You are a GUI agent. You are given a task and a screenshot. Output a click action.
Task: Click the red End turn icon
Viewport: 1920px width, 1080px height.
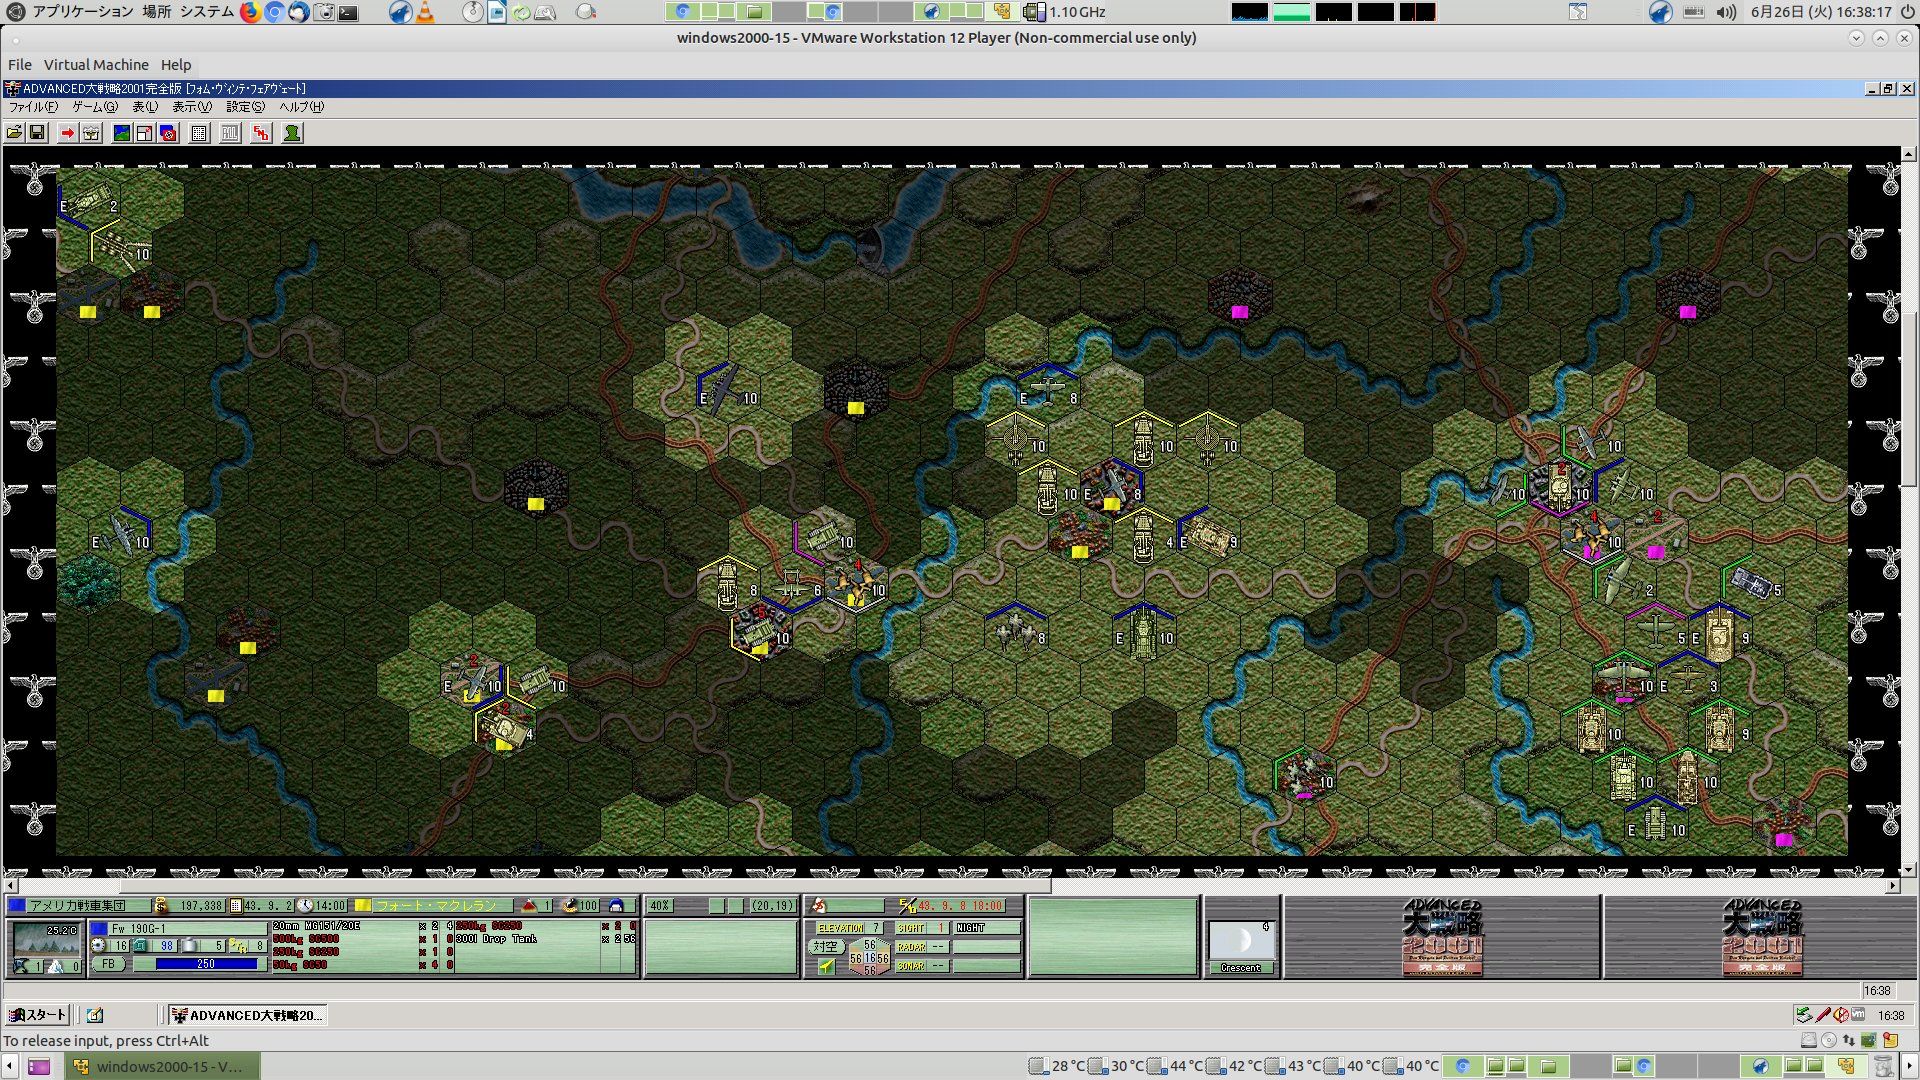pyautogui.click(x=261, y=133)
